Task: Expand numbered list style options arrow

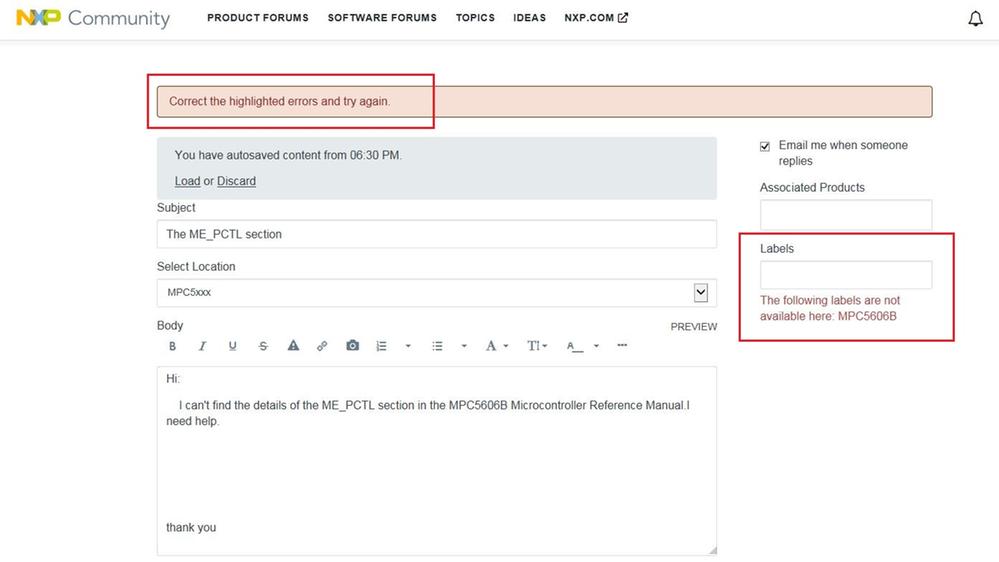Action: coord(408,346)
